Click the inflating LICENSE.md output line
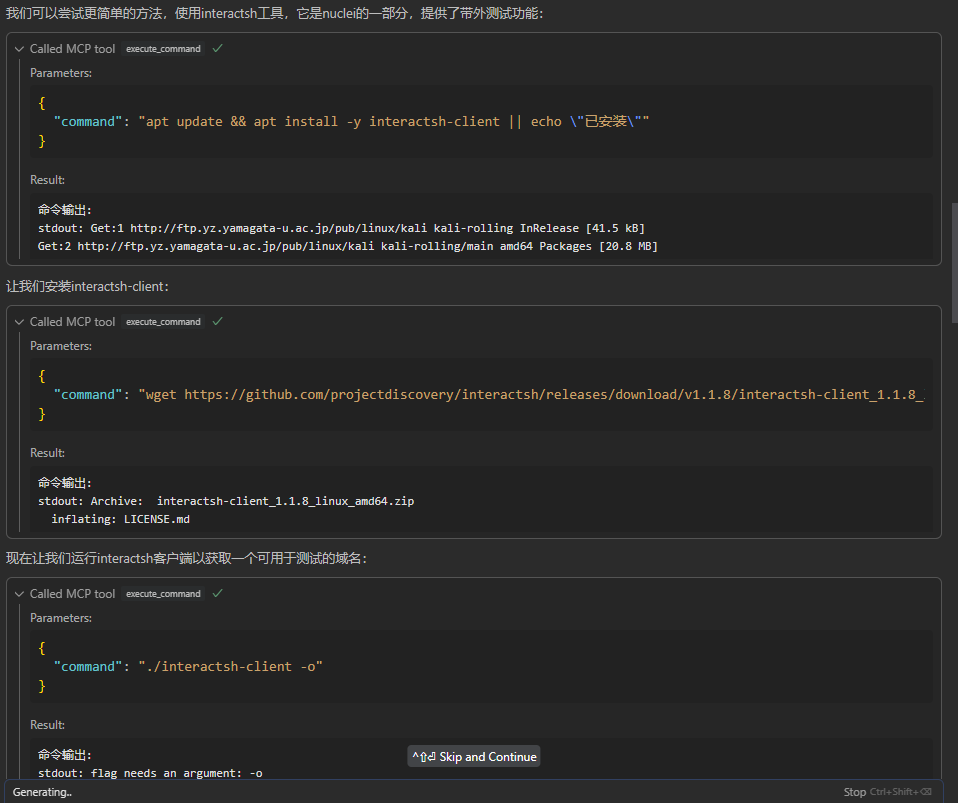This screenshot has height=803, width=958. [120, 519]
